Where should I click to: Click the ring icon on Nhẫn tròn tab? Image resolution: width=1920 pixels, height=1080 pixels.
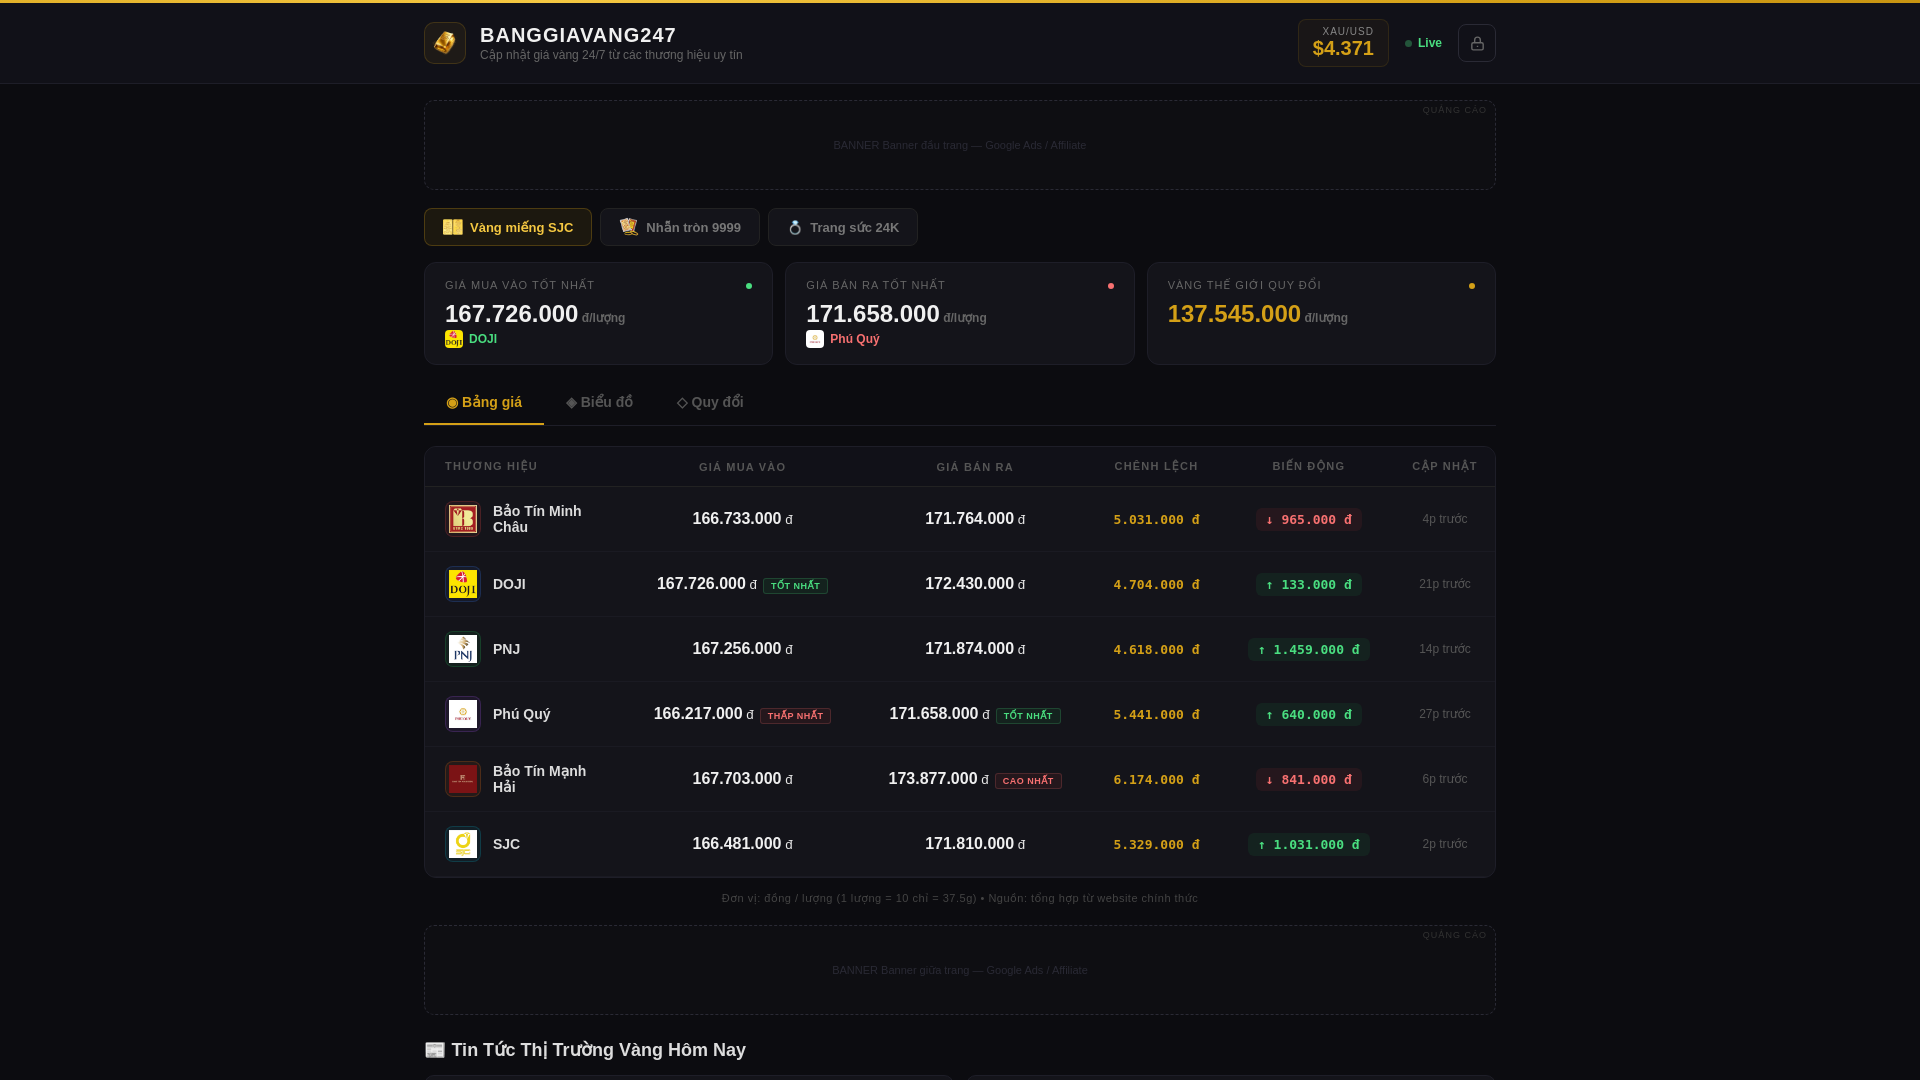pyautogui.click(x=629, y=227)
